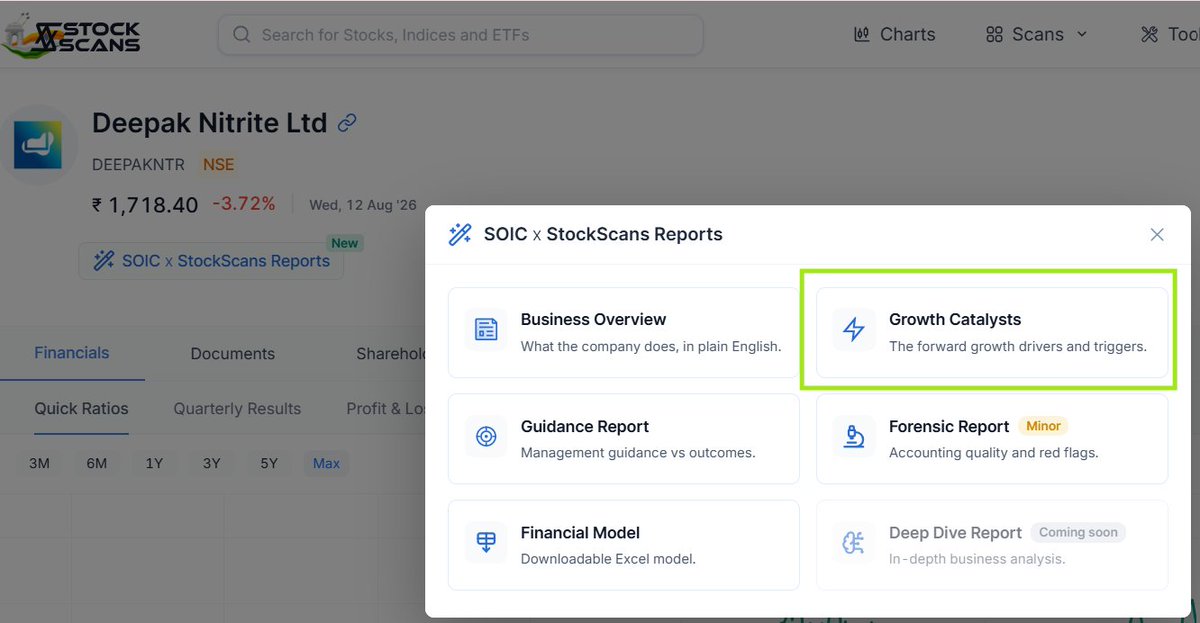
Task: Select the 3M time range
Action: (x=39, y=463)
